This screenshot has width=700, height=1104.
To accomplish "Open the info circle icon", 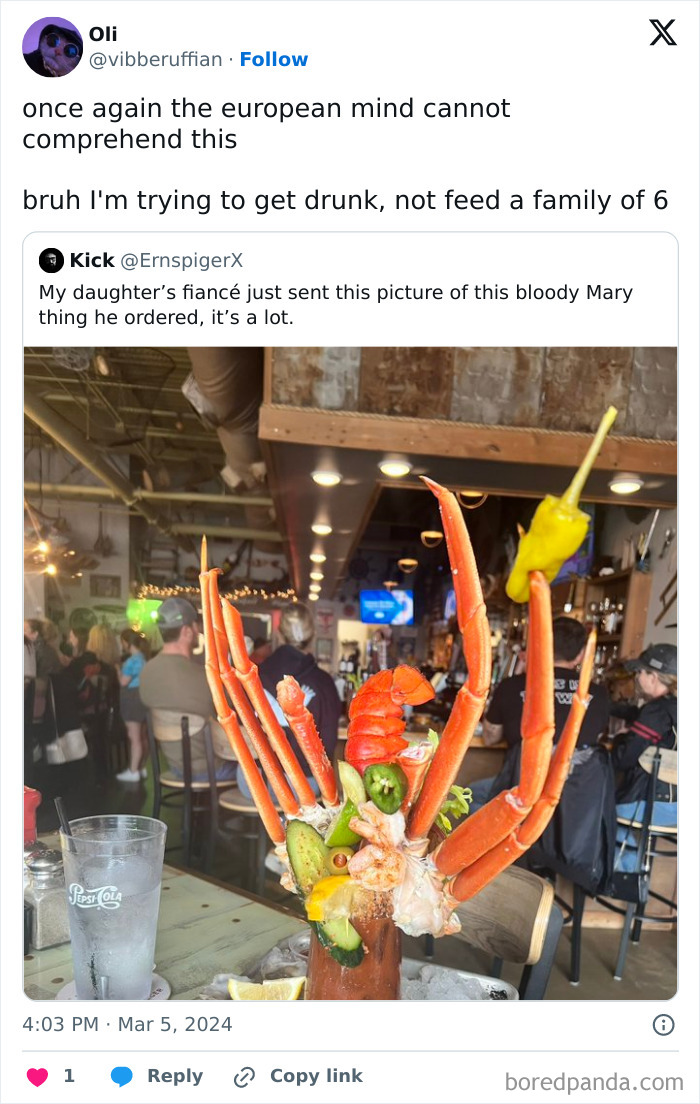I will pos(663,1024).
